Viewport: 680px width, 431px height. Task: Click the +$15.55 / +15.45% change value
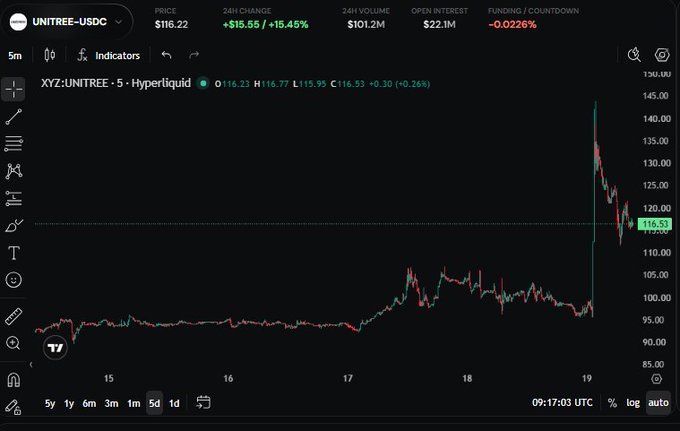(265, 24)
